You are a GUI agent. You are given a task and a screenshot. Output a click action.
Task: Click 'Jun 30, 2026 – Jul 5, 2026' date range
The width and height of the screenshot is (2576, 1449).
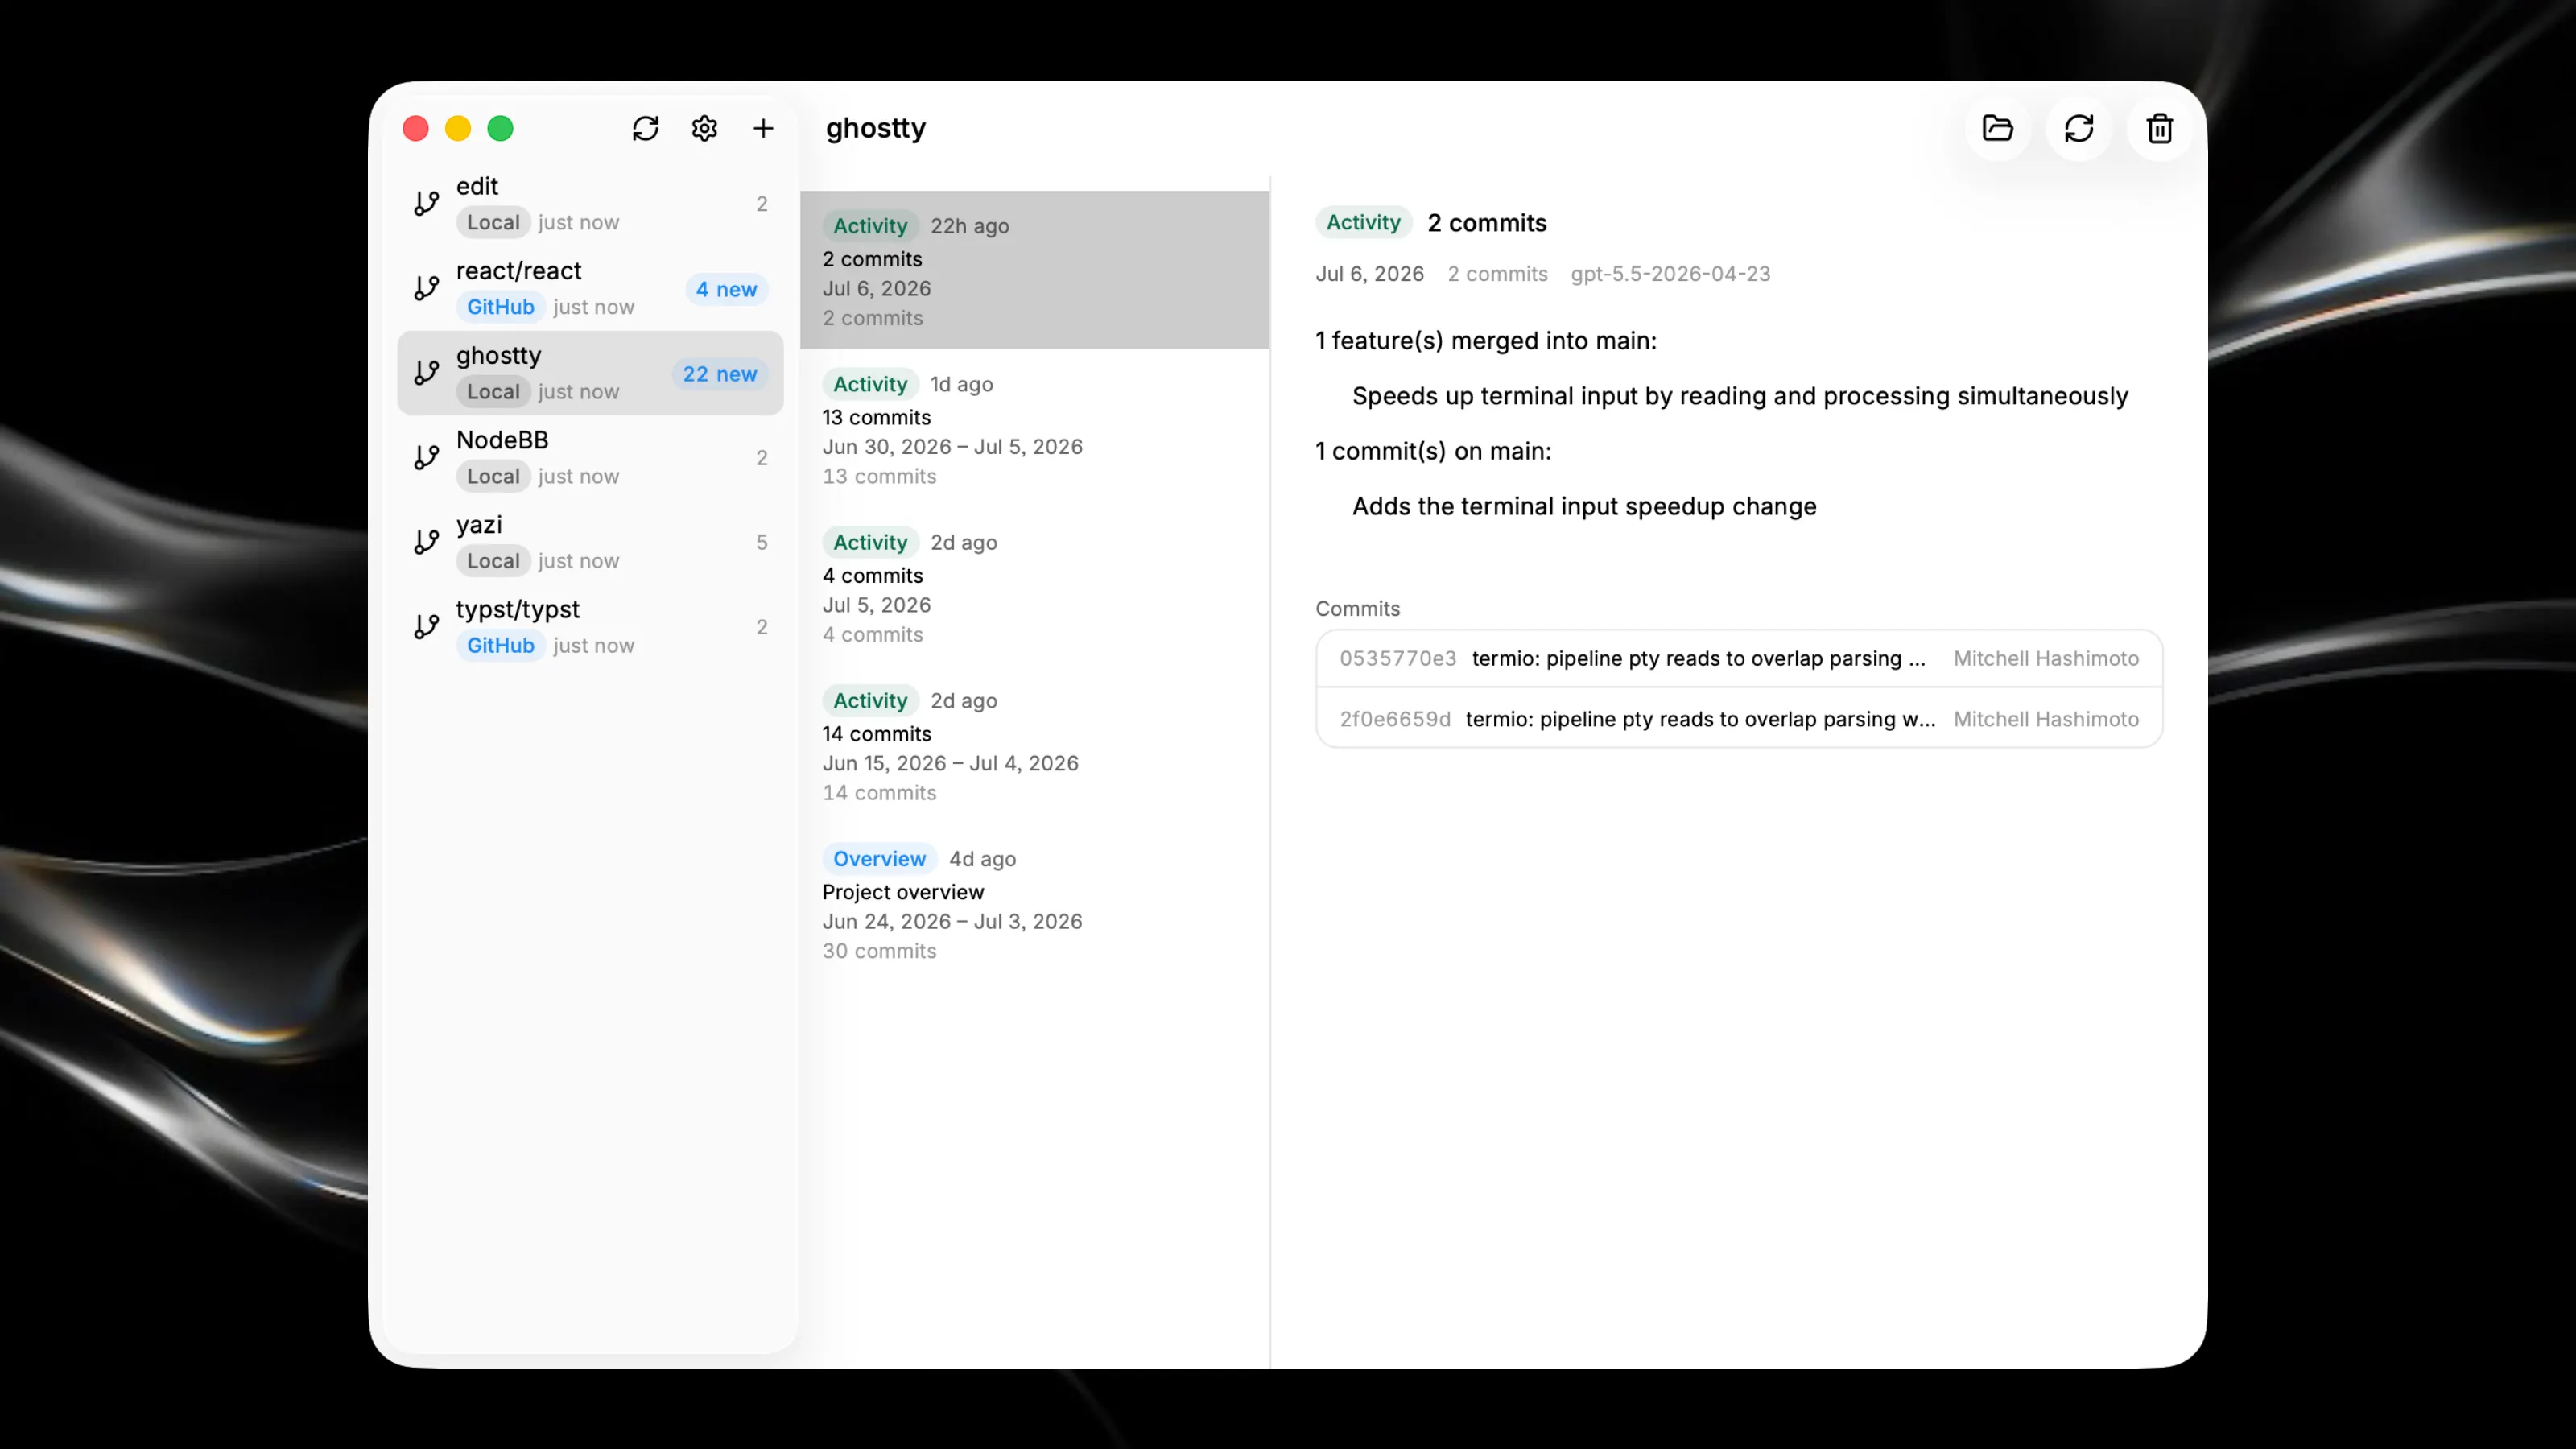pyautogui.click(x=952, y=447)
